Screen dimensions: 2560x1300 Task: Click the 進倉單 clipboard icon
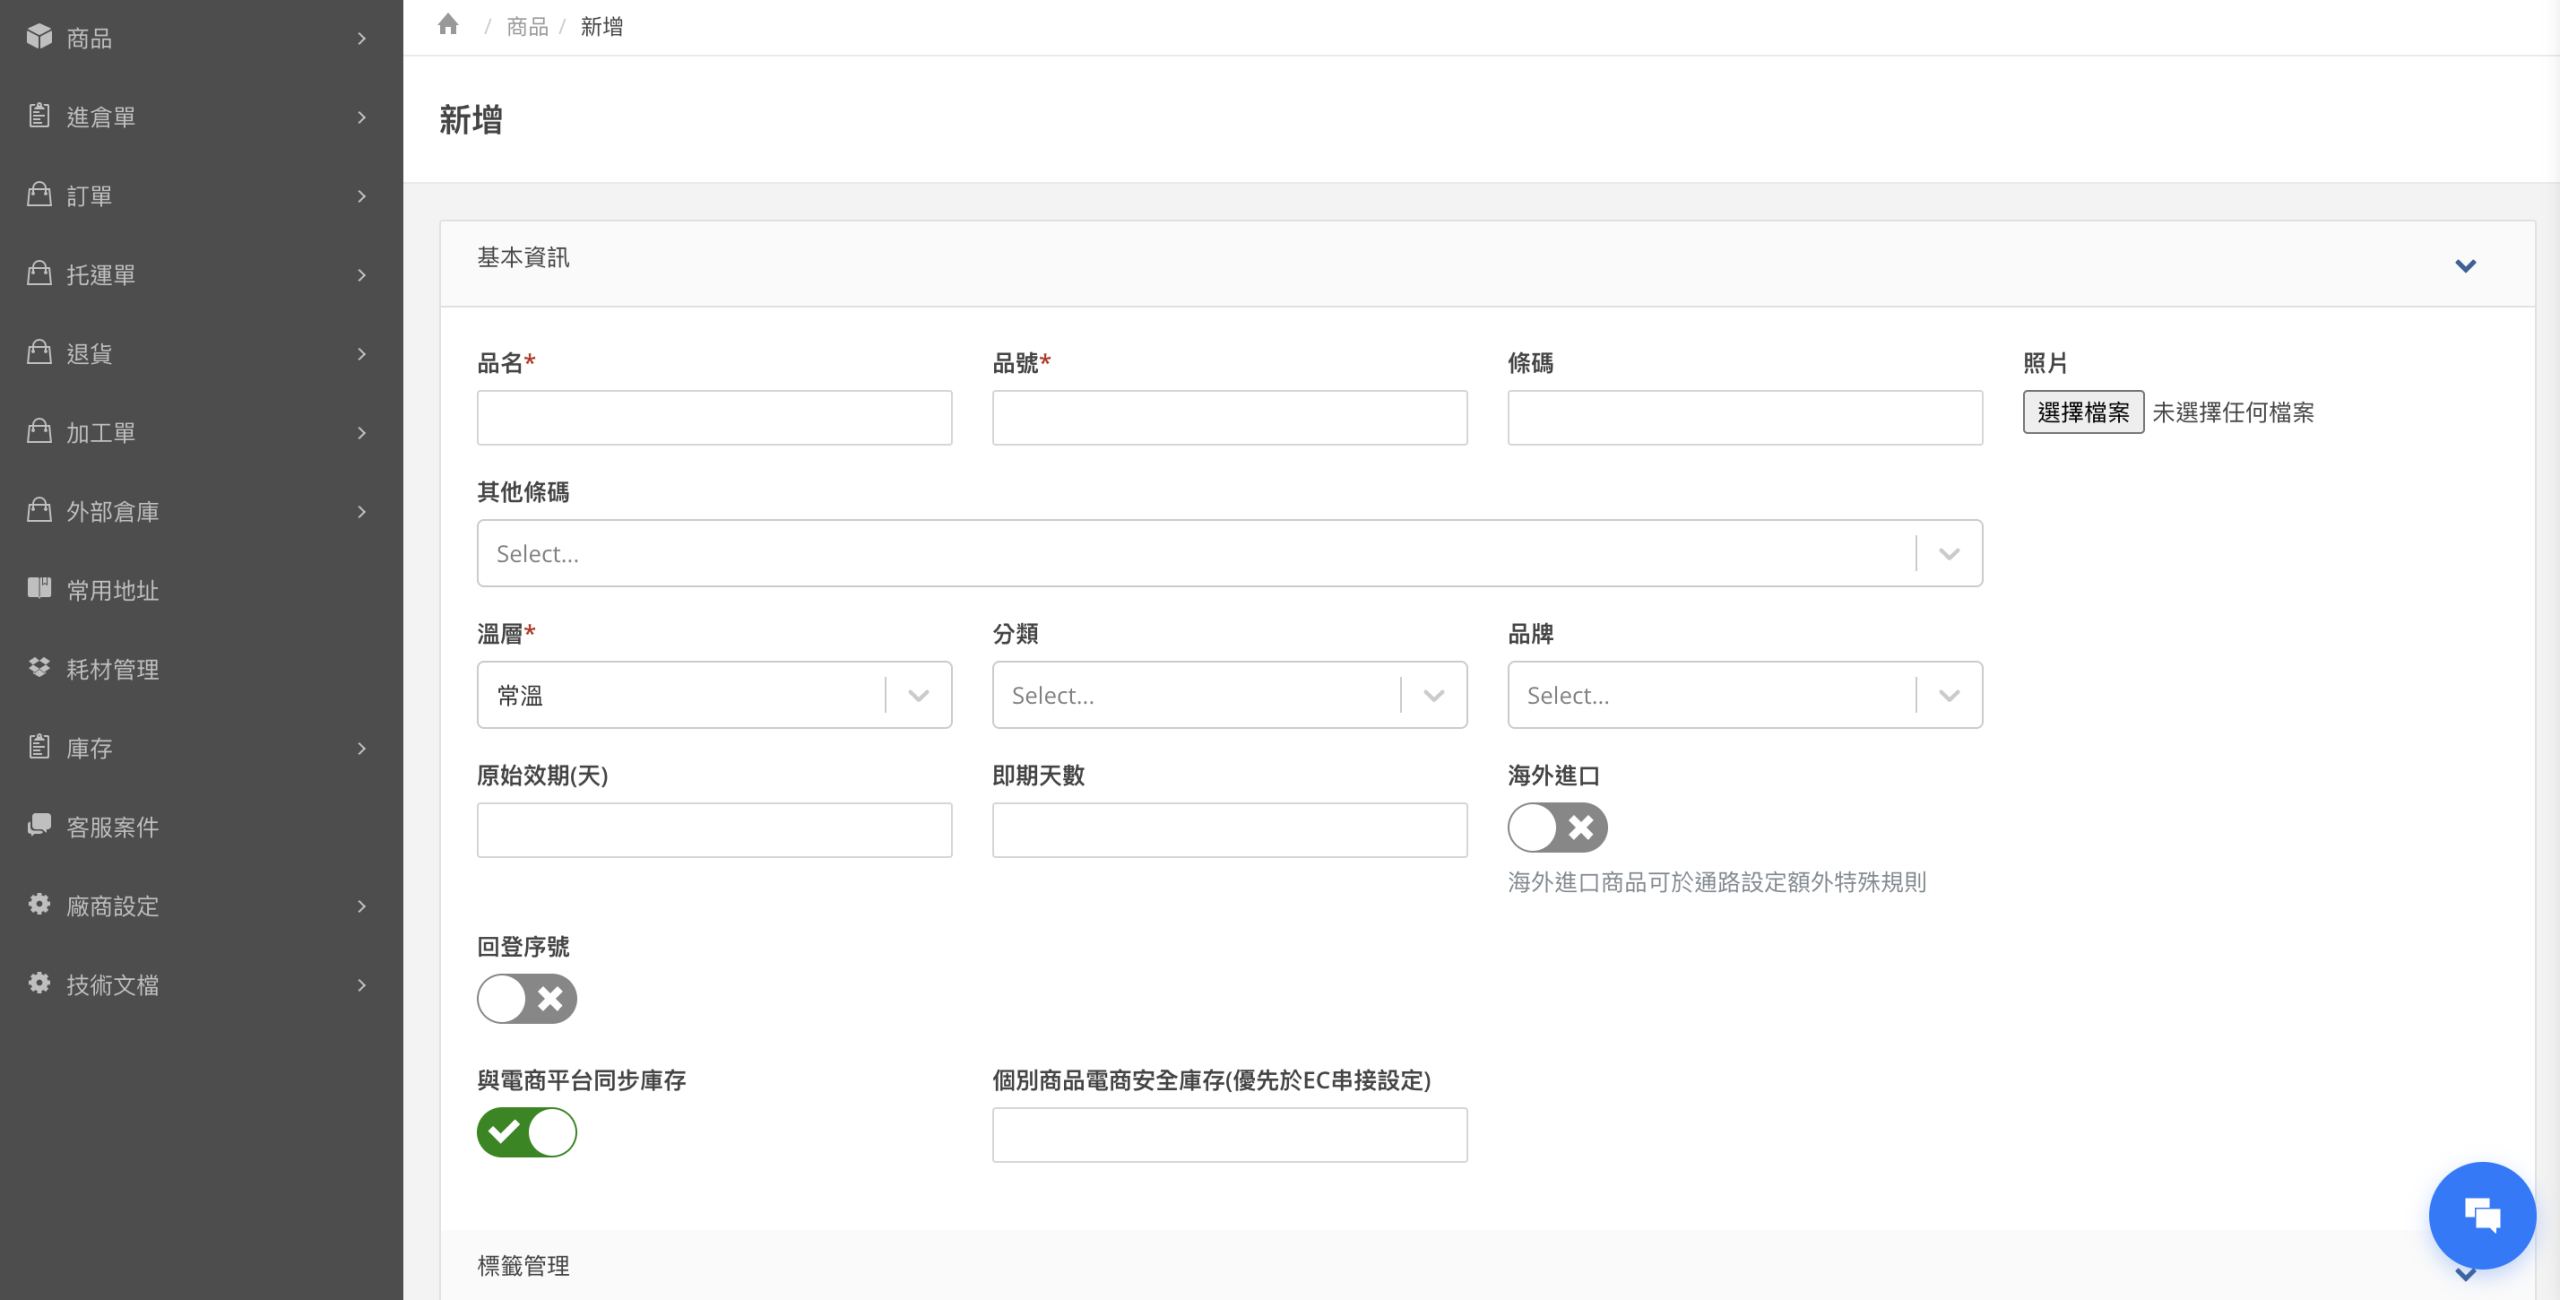tap(39, 116)
